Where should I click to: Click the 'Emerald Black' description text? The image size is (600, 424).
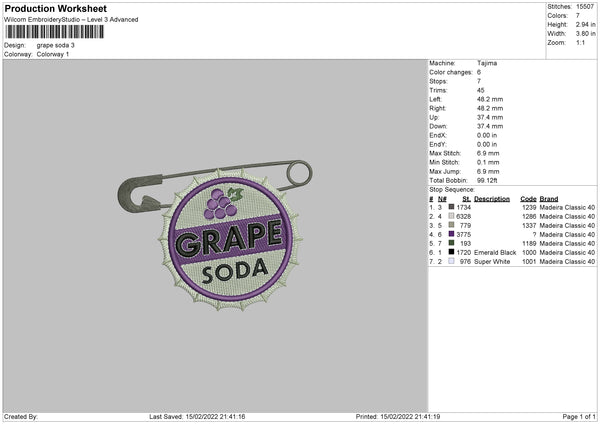[495, 253]
